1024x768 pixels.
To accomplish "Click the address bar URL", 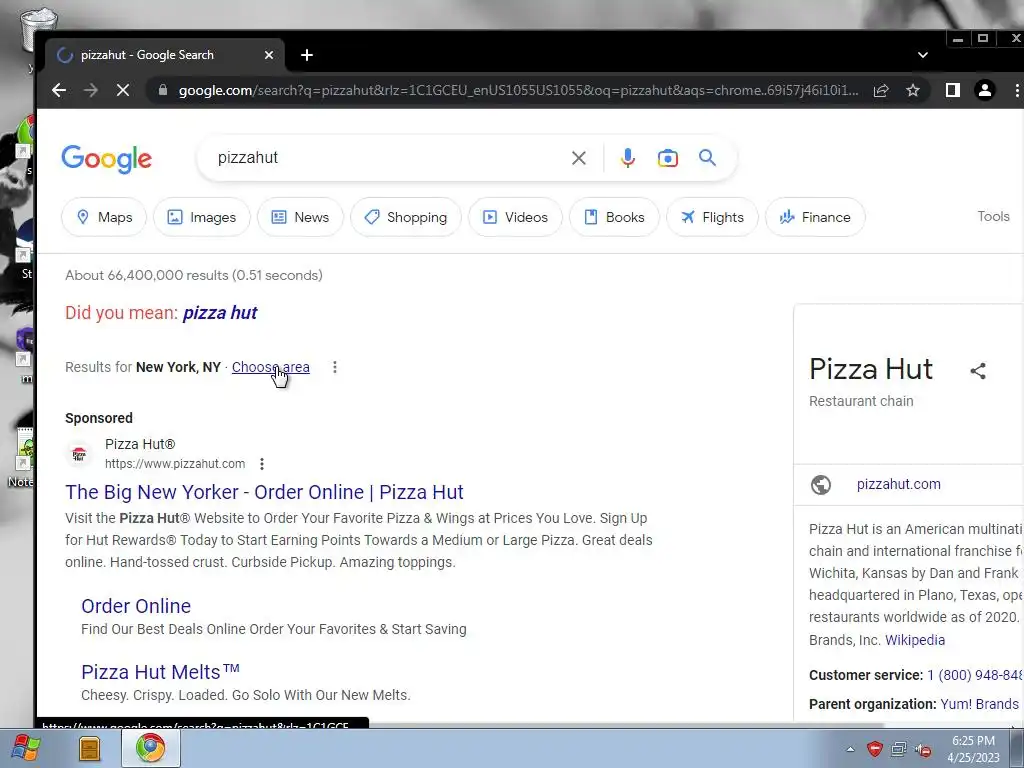I will point(519,90).
